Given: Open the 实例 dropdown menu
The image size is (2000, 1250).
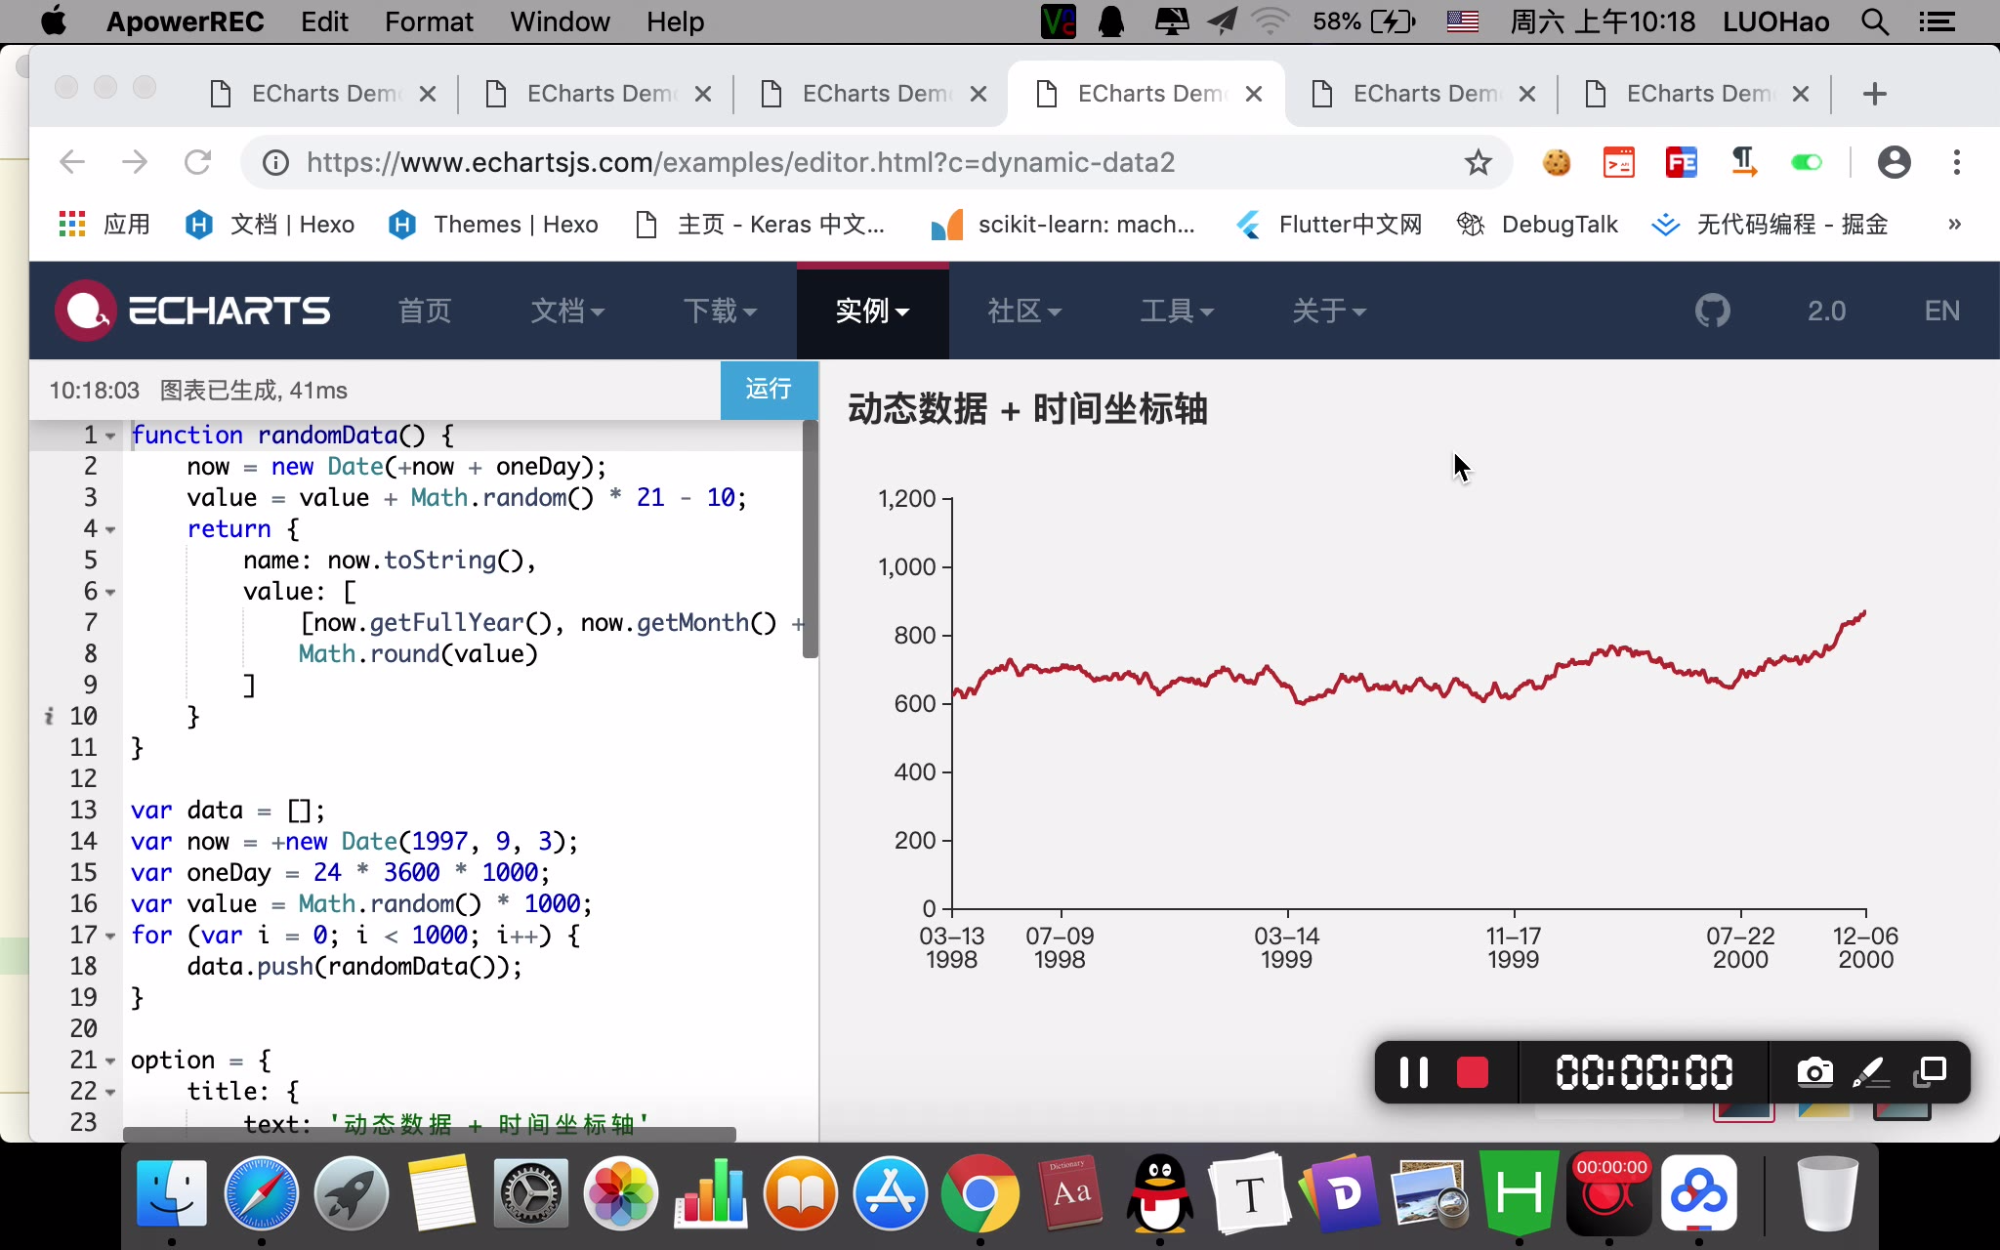Looking at the screenshot, I should (872, 311).
